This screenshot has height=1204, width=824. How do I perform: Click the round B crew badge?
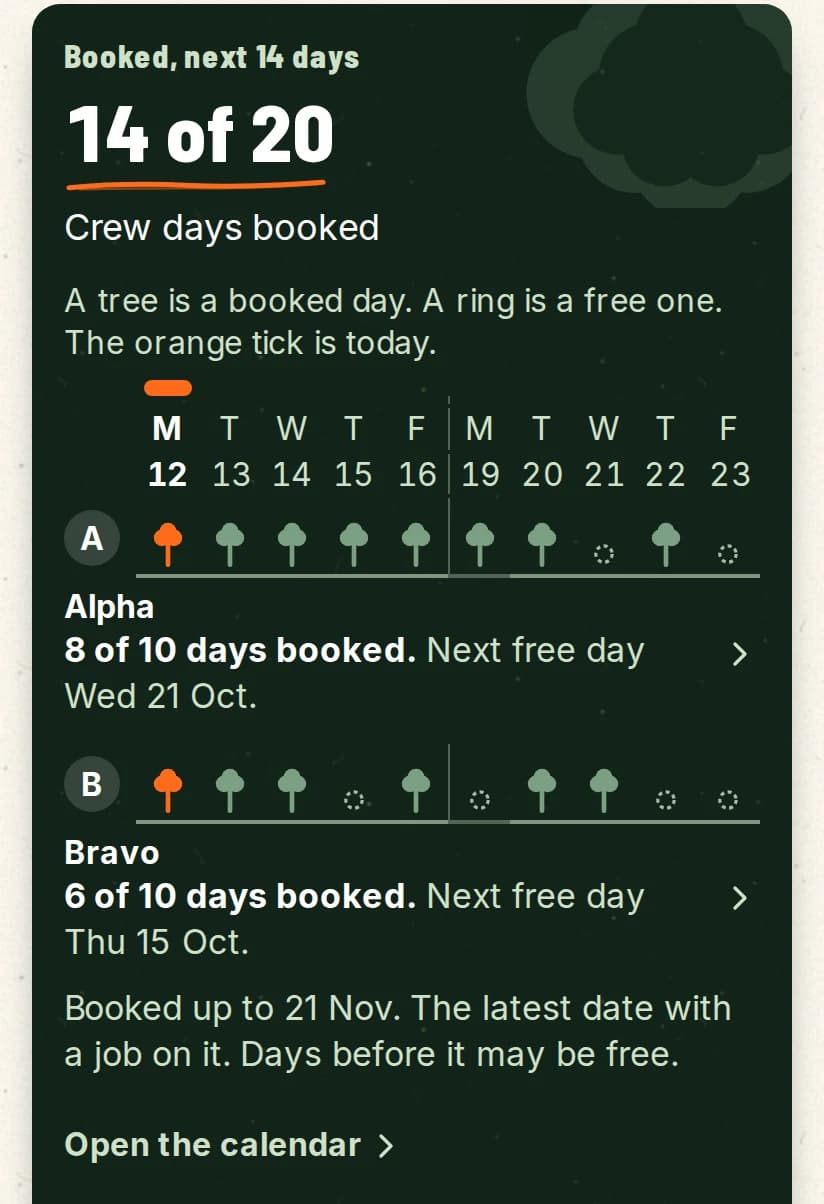pos(92,784)
